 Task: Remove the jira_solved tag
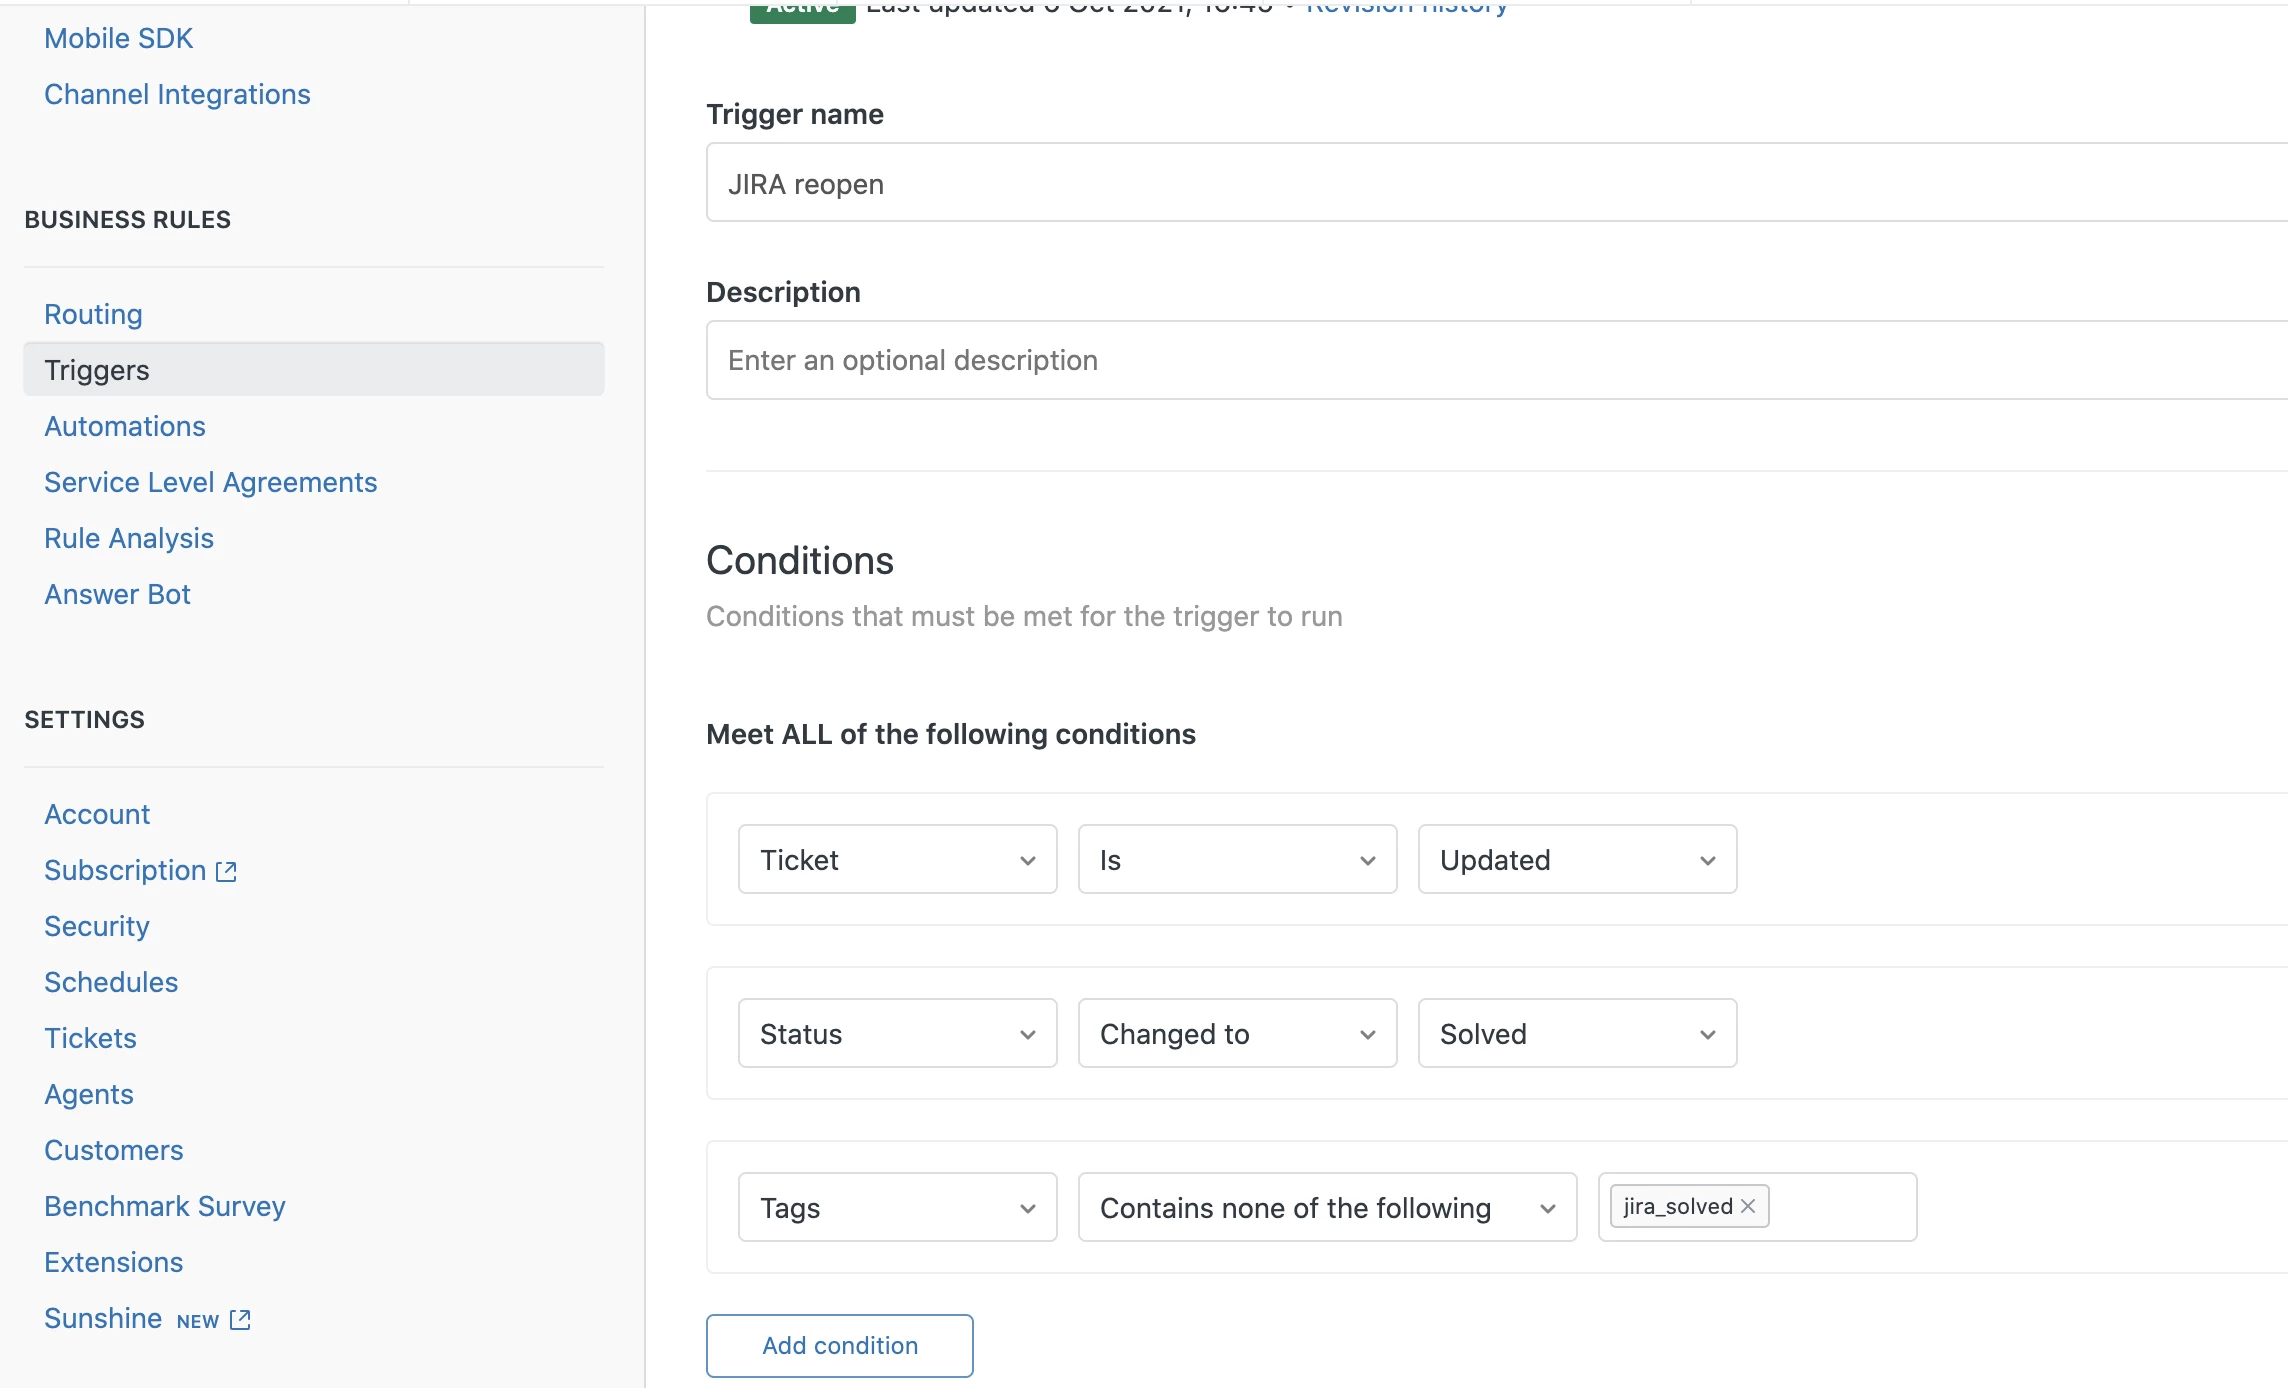point(1748,1206)
